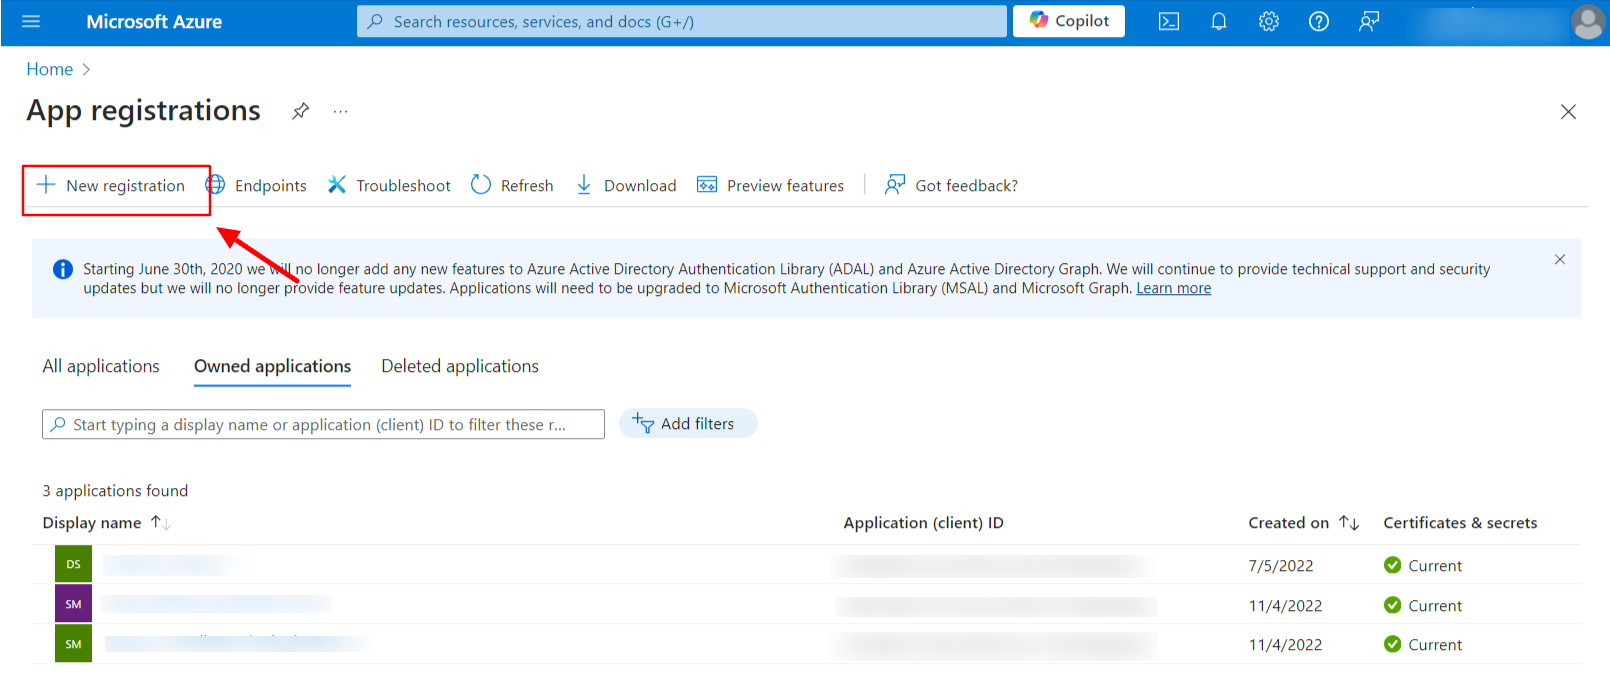Click the "3 applications found" text

click(x=115, y=491)
